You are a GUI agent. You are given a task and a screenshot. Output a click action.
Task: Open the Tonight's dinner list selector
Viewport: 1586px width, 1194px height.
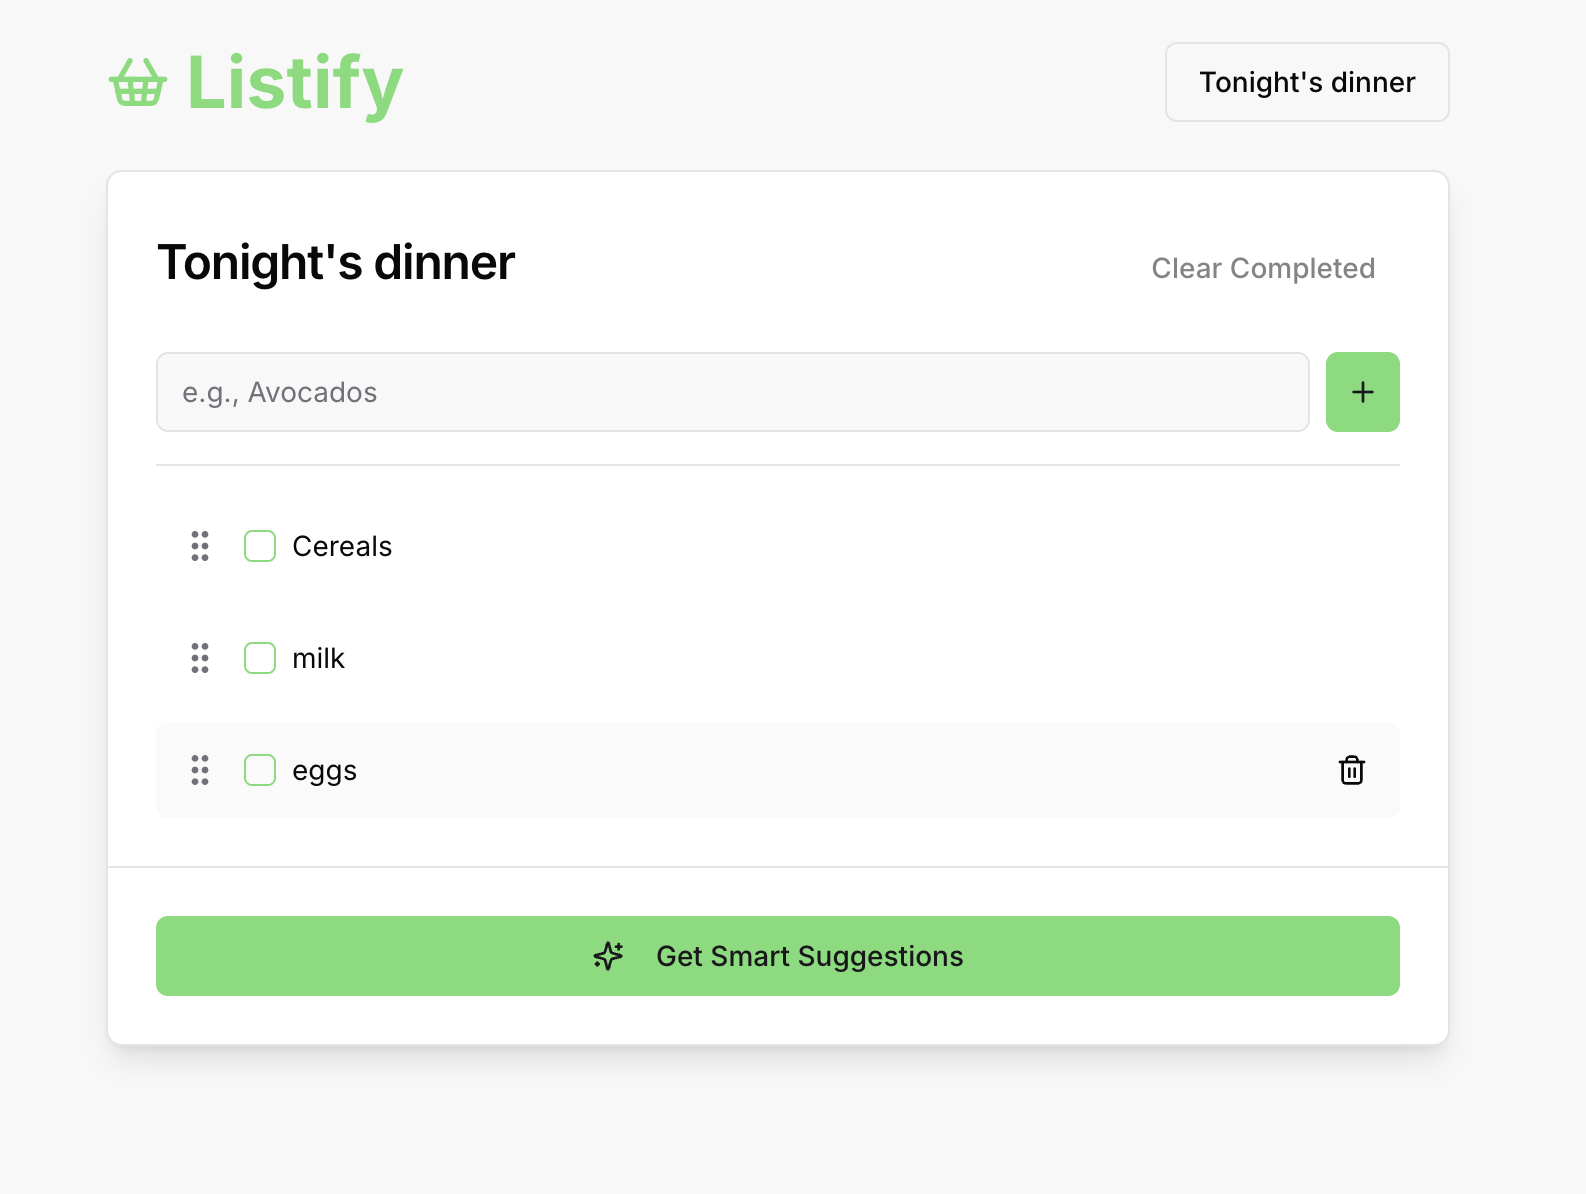pyautogui.click(x=1307, y=82)
